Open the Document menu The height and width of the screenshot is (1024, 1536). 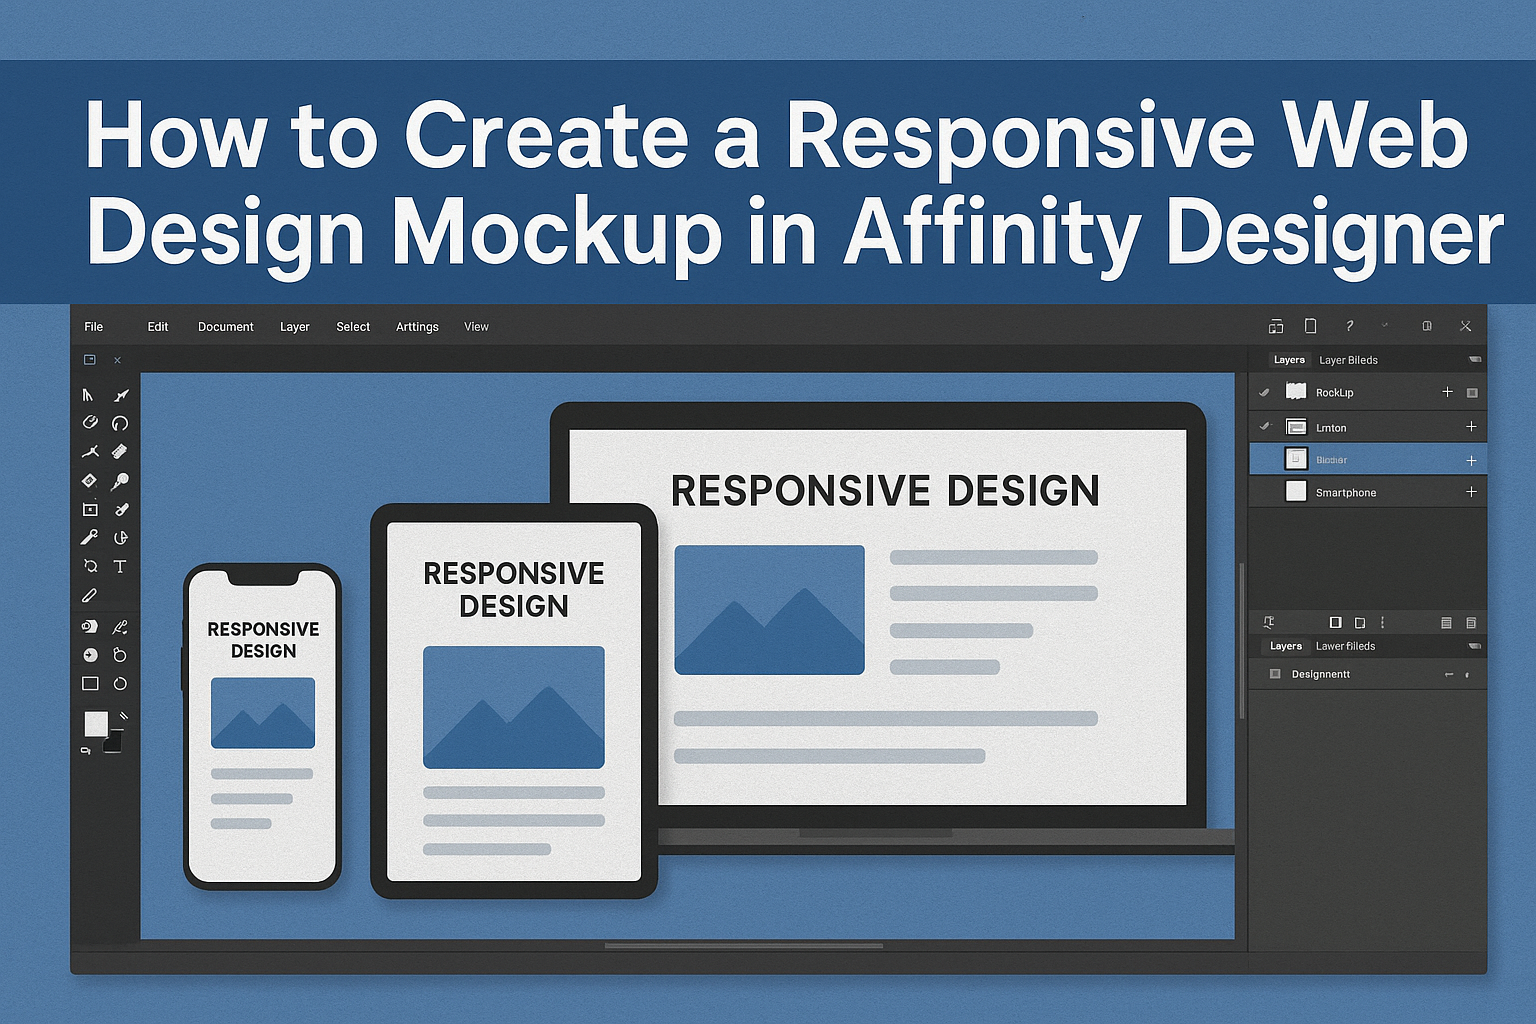pos(226,327)
